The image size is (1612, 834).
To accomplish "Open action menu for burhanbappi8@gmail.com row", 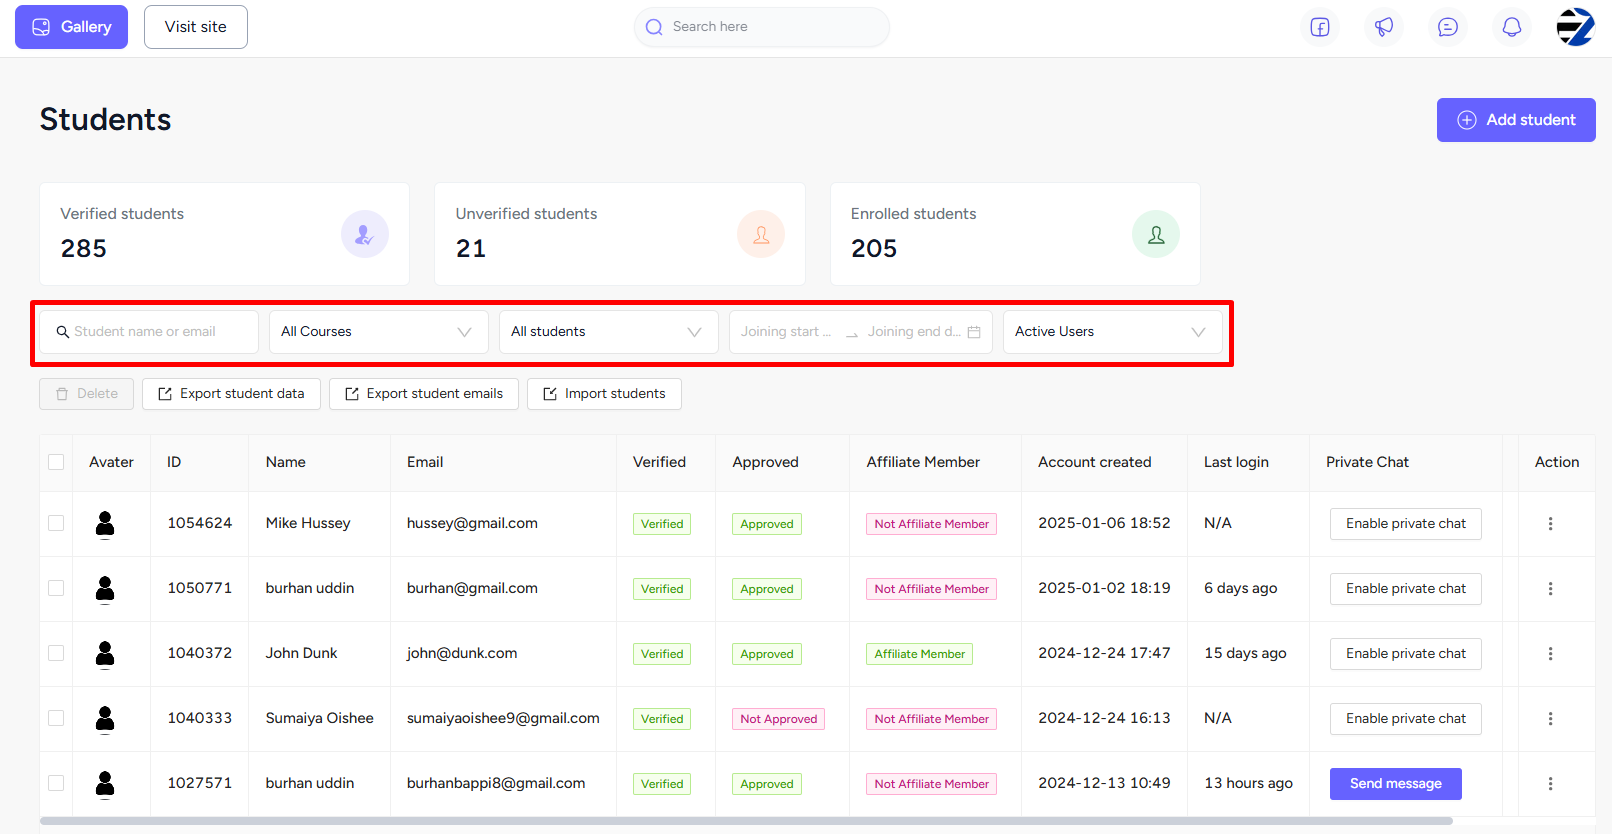I will tap(1551, 784).
